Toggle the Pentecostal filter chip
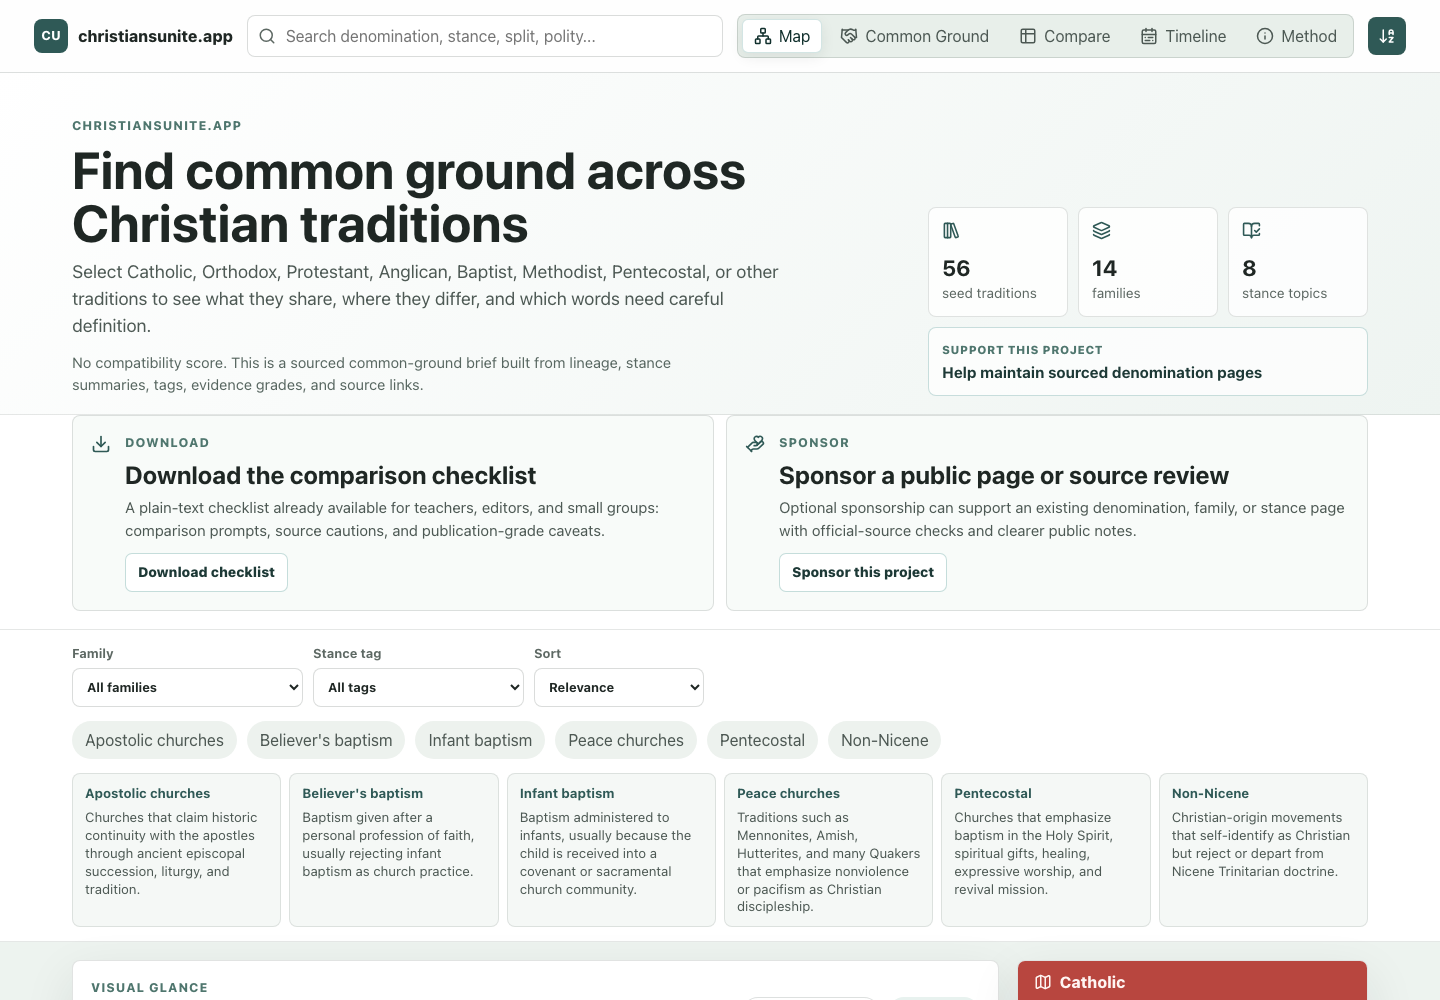Screen dimensions: 1440x1000 (762, 740)
